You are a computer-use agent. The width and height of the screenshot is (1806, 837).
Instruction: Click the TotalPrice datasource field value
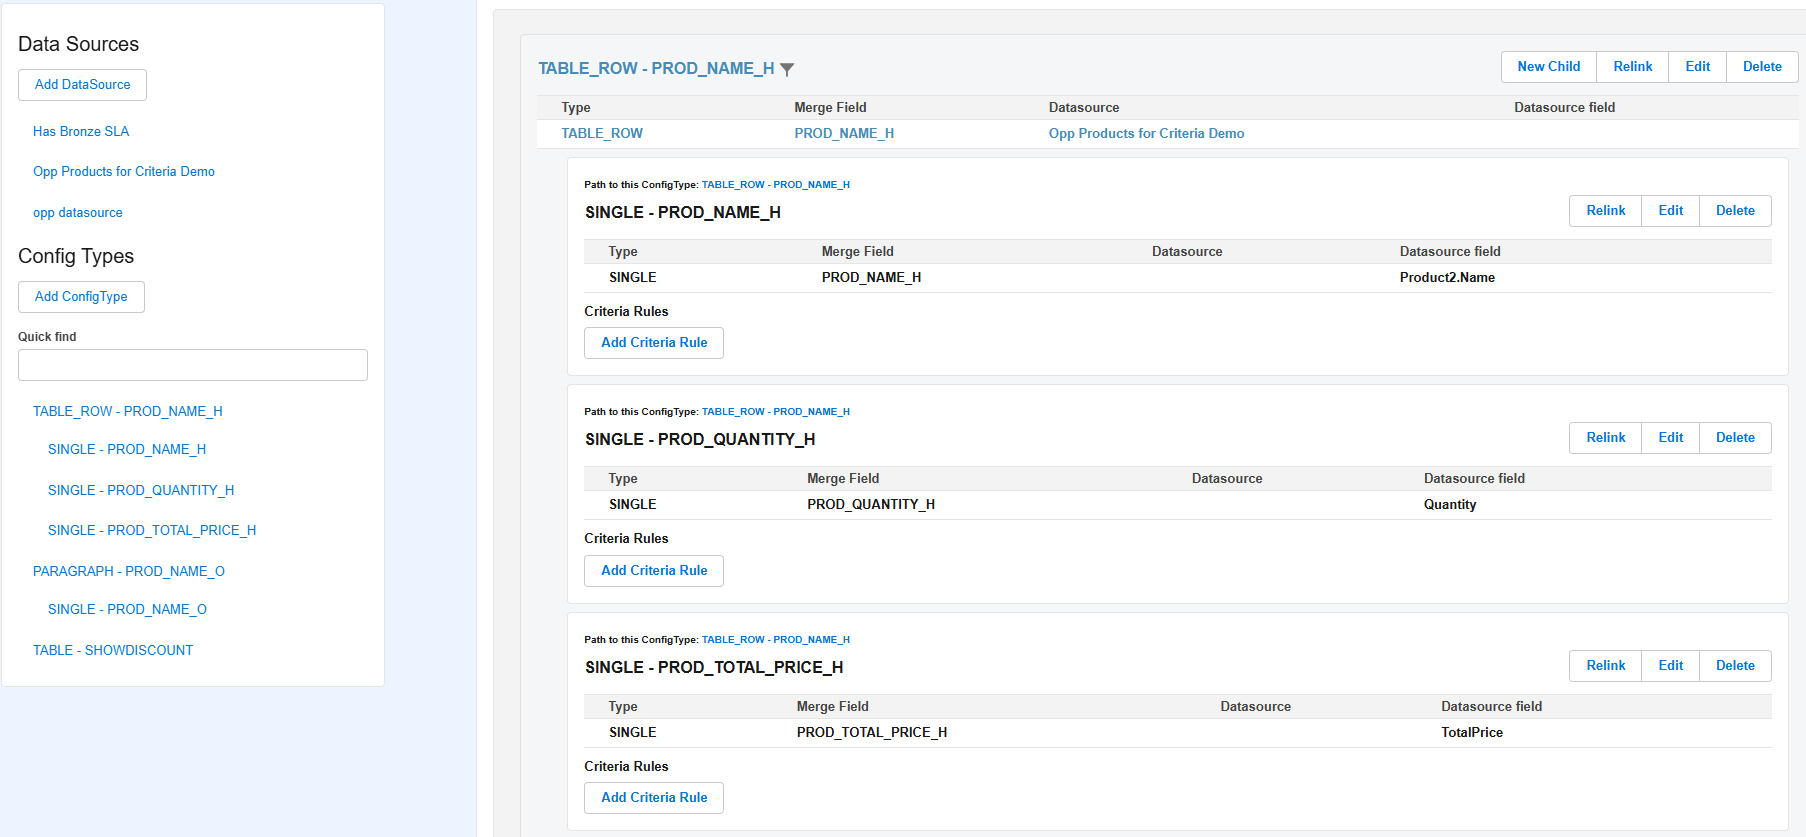(x=1472, y=732)
